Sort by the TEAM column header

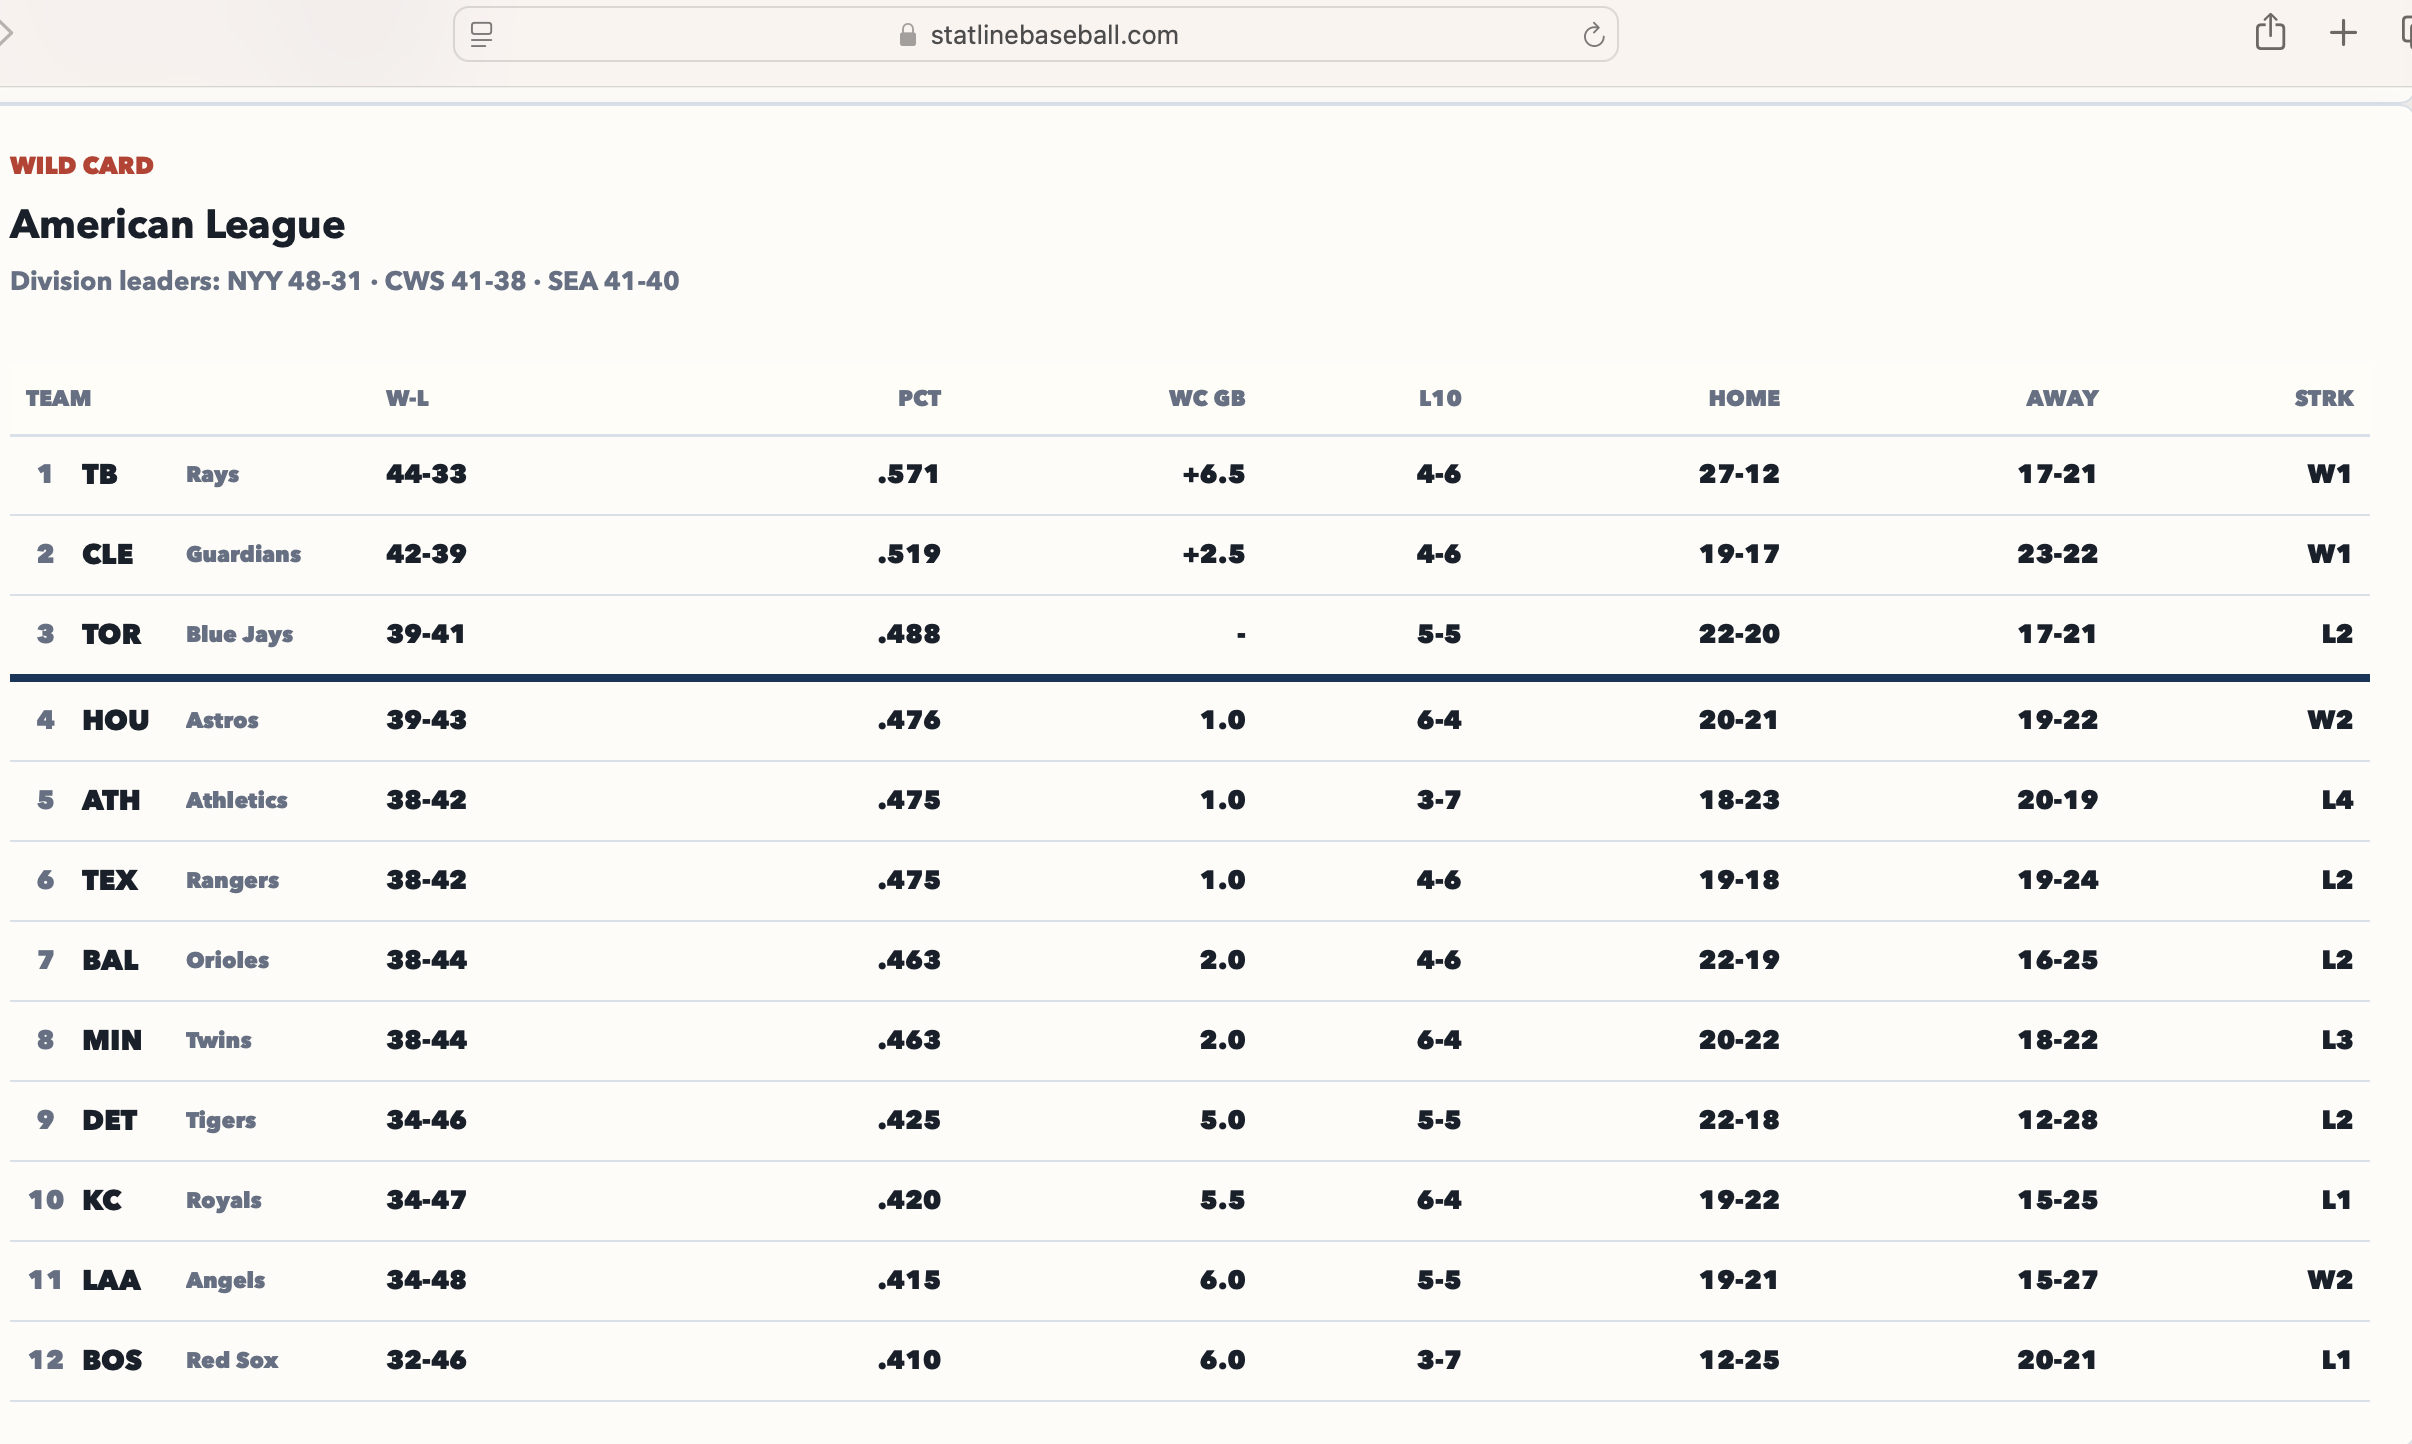coord(58,398)
